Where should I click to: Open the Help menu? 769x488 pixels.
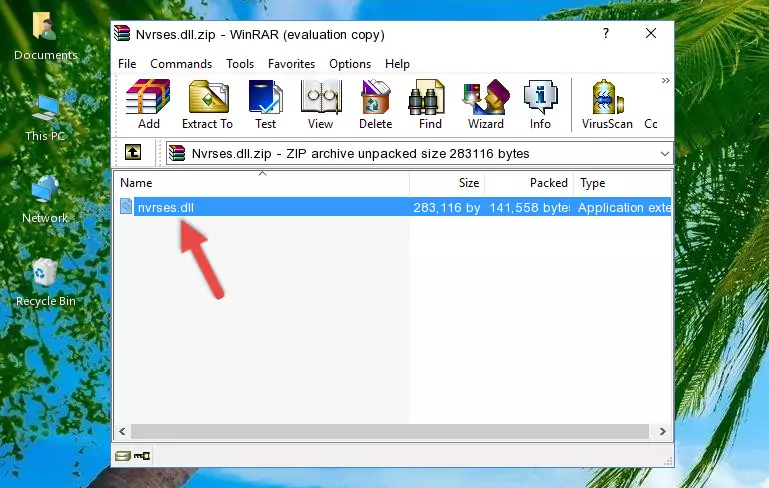397,64
